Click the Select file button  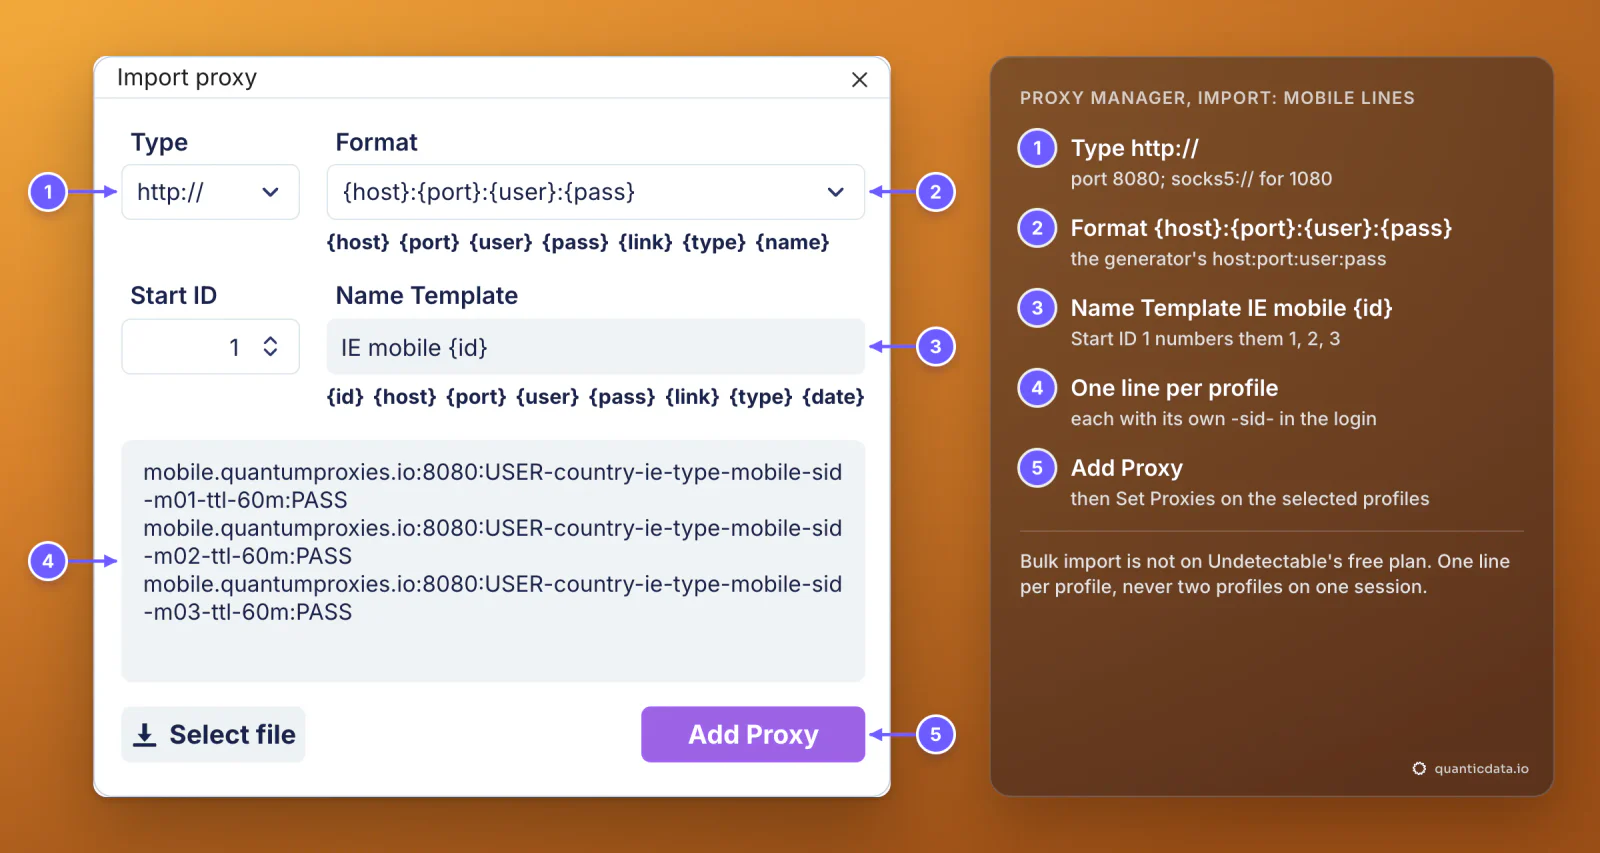213,735
